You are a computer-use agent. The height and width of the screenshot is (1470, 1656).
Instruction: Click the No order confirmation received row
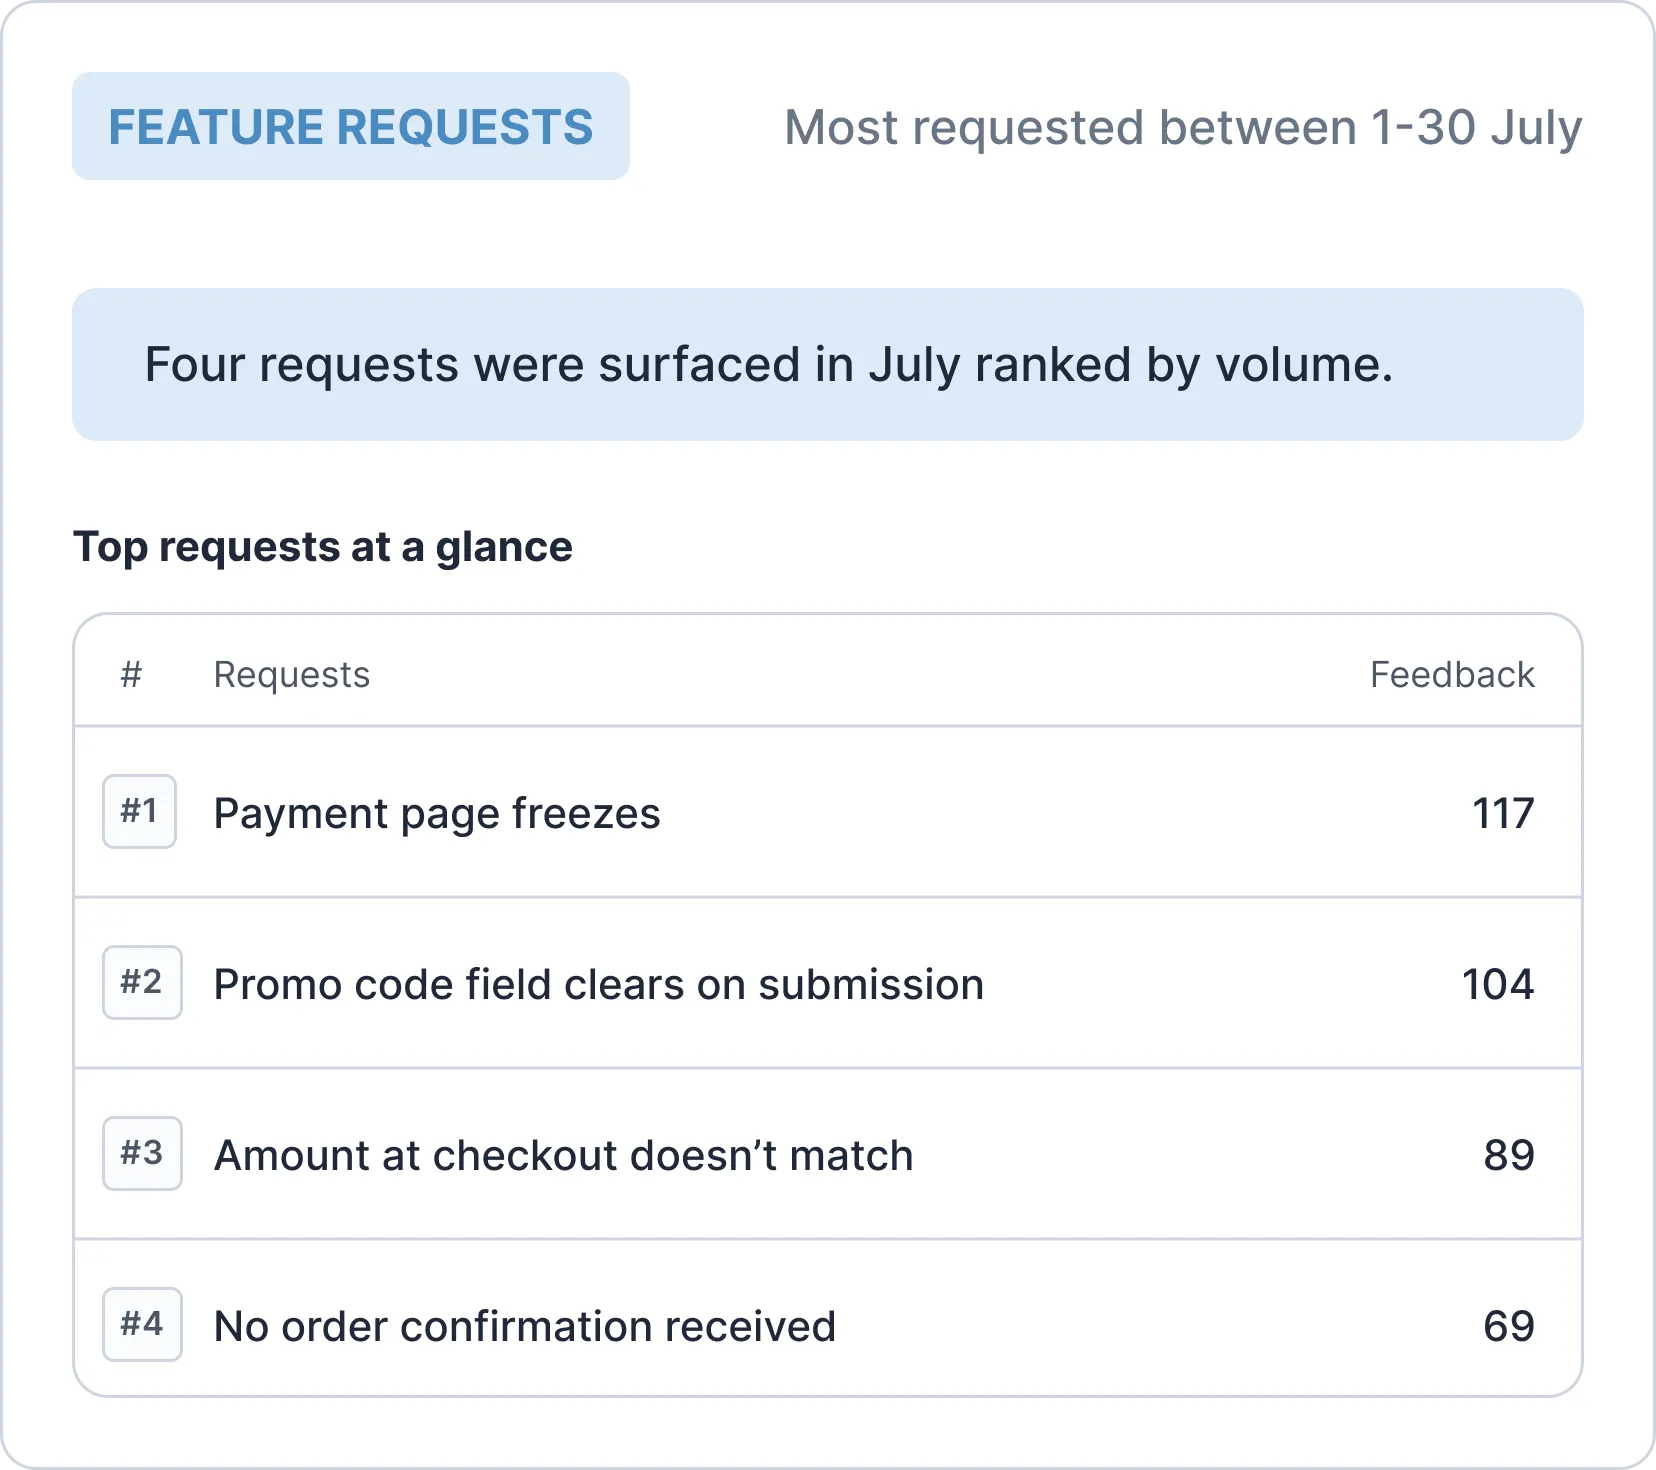click(828, 1319)
